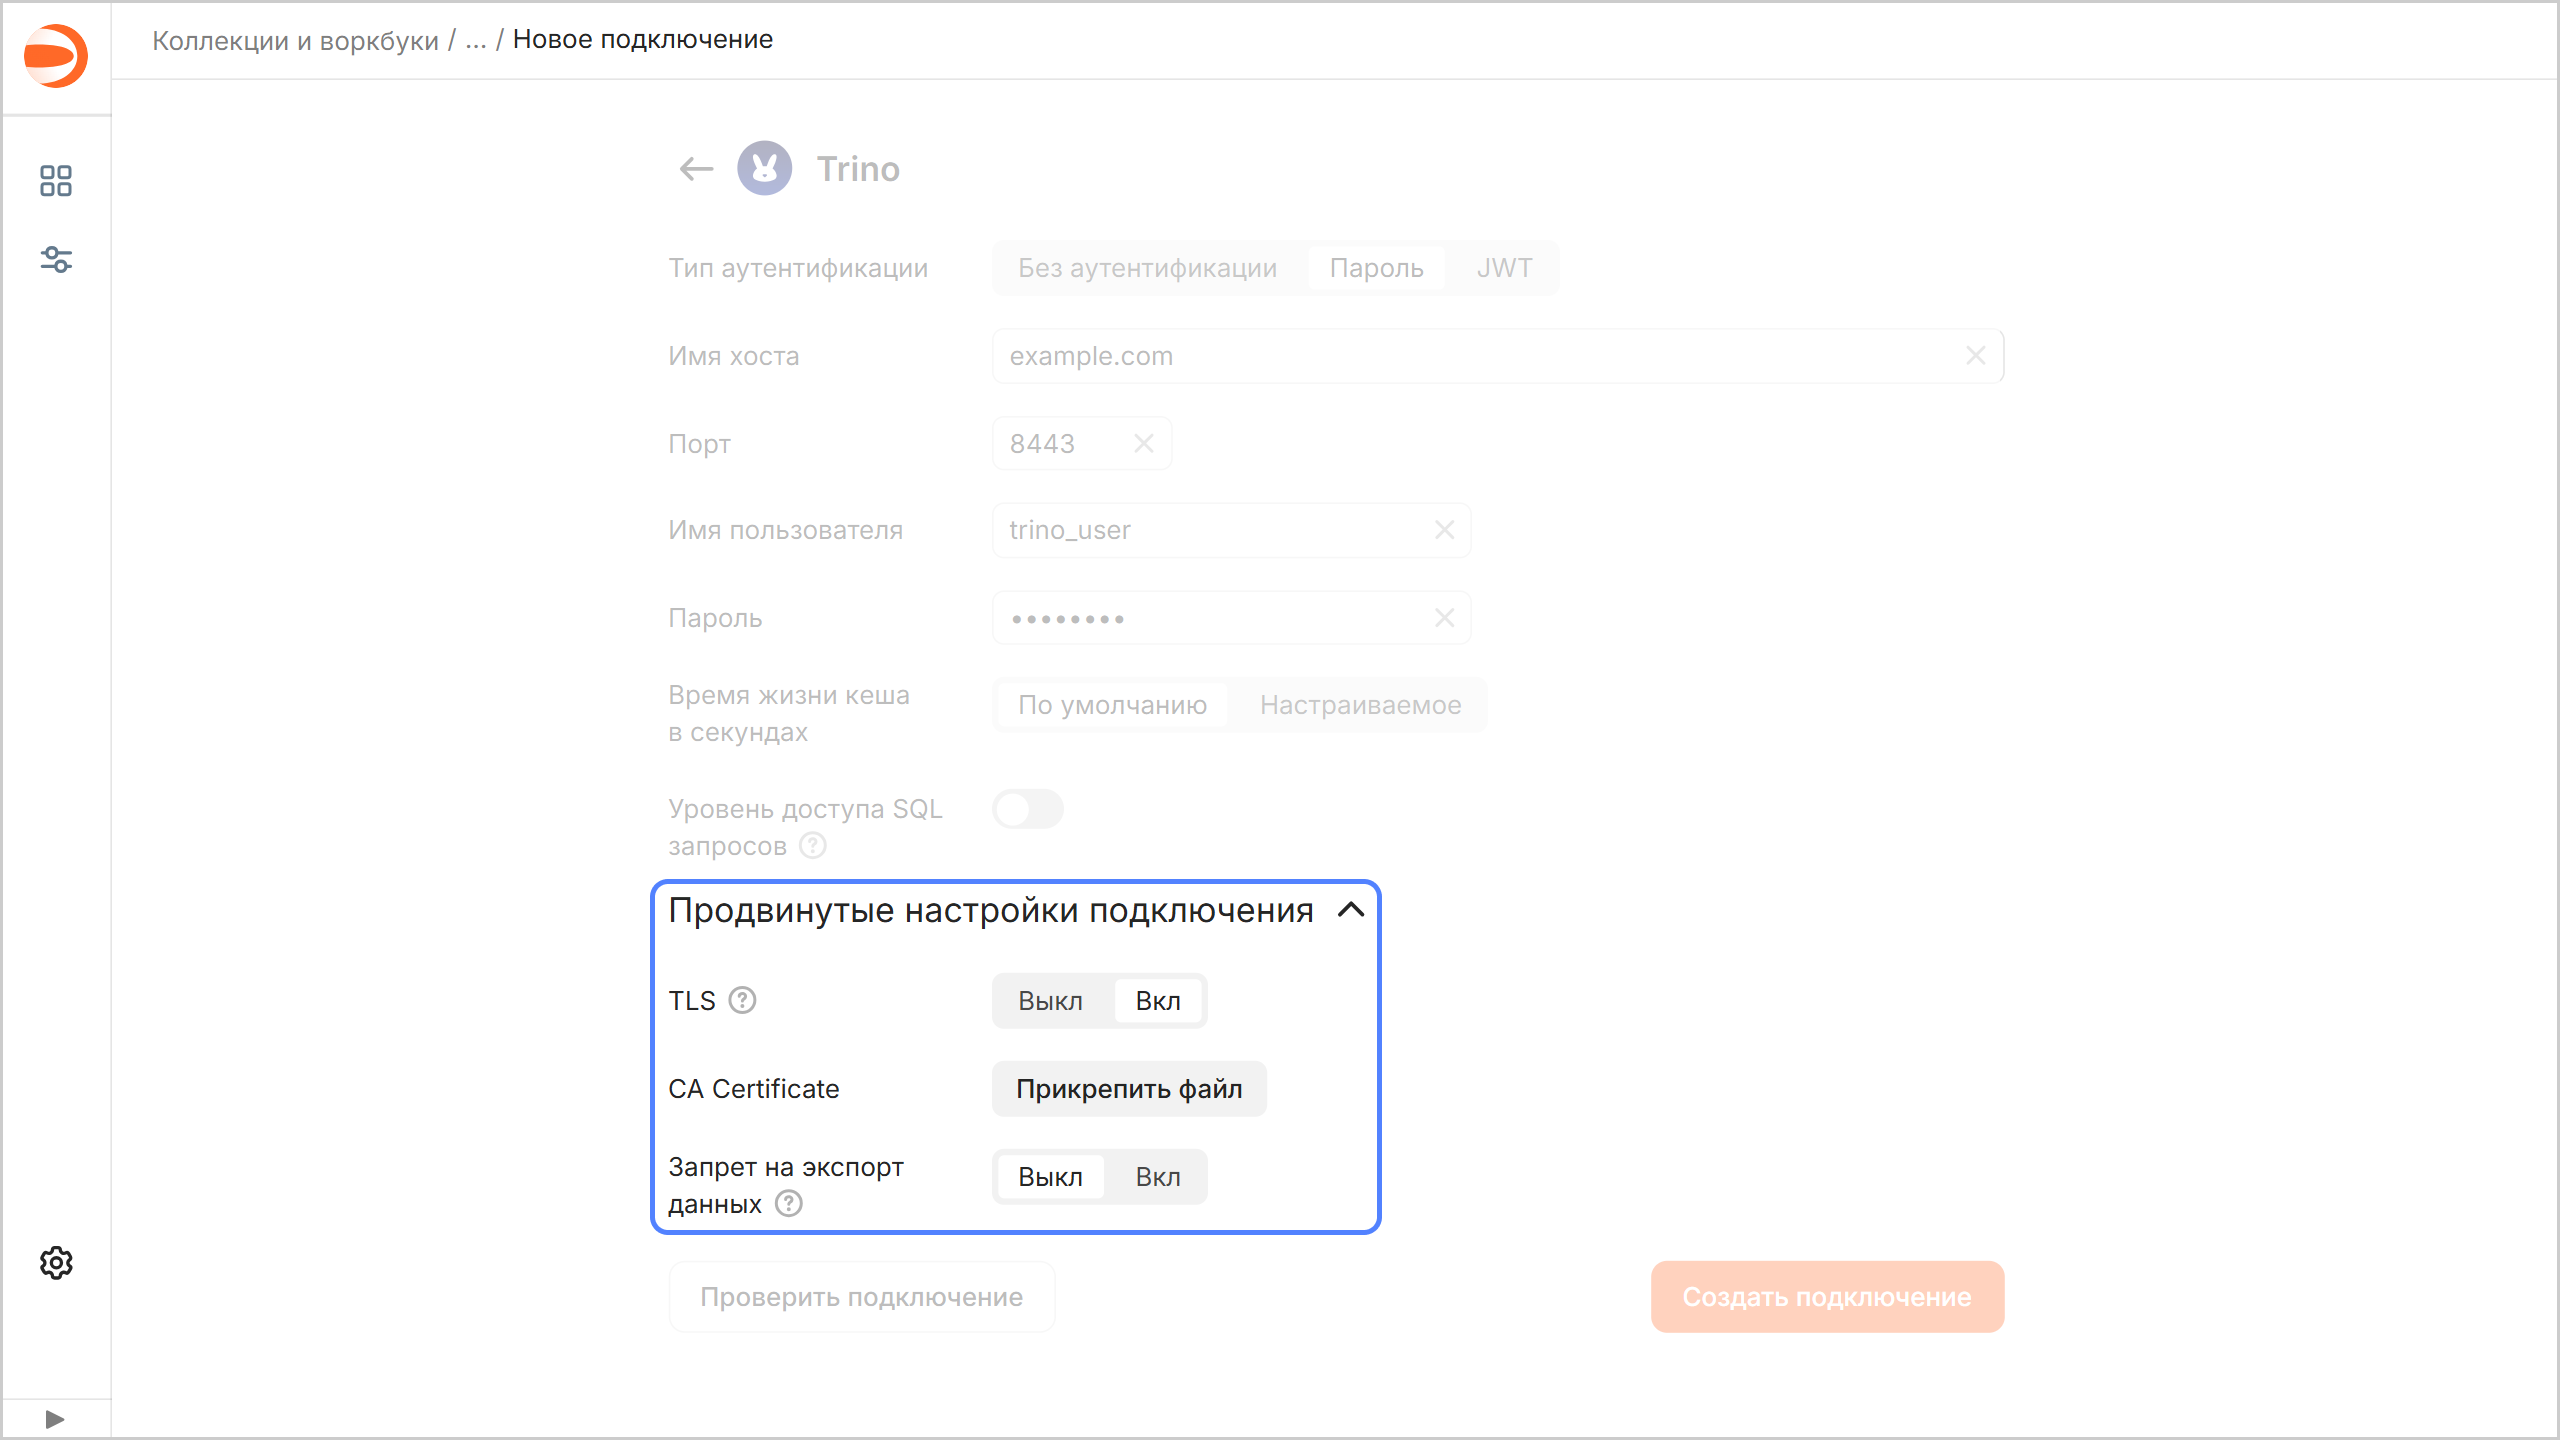The height and width of the screenshot is (1440, 2560).
Task: Clear the port field value
Action: click(1144, 443)
